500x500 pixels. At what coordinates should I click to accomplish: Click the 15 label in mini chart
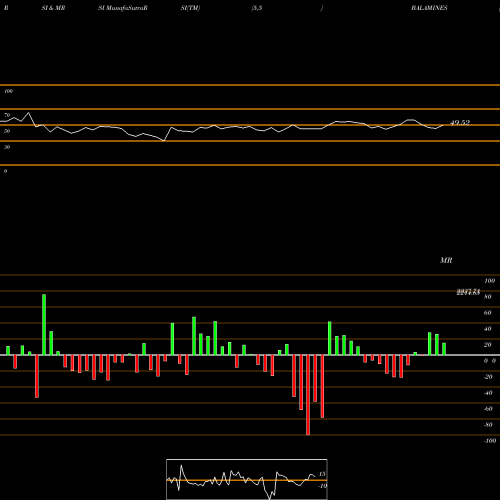(x=322, y=474)
